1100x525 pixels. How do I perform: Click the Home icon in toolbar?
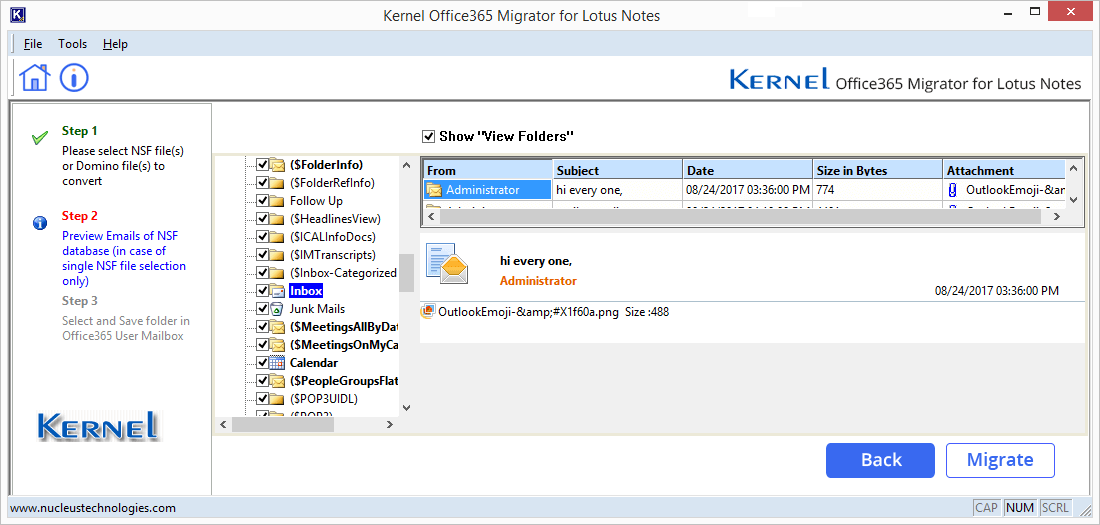pos(35,77)
